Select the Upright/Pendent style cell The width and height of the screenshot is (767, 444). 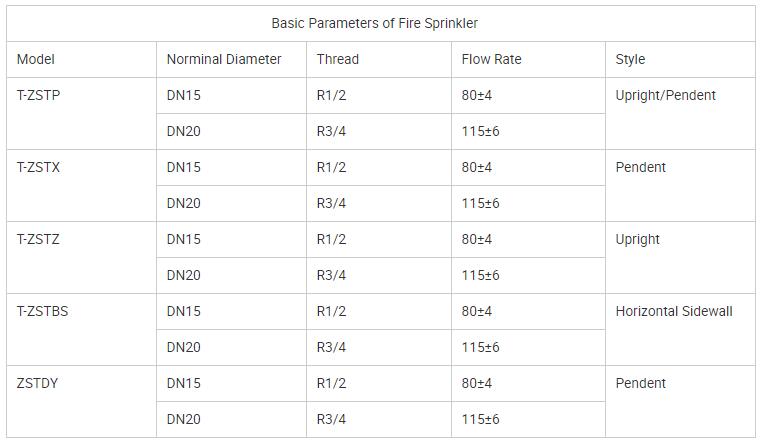666,96
